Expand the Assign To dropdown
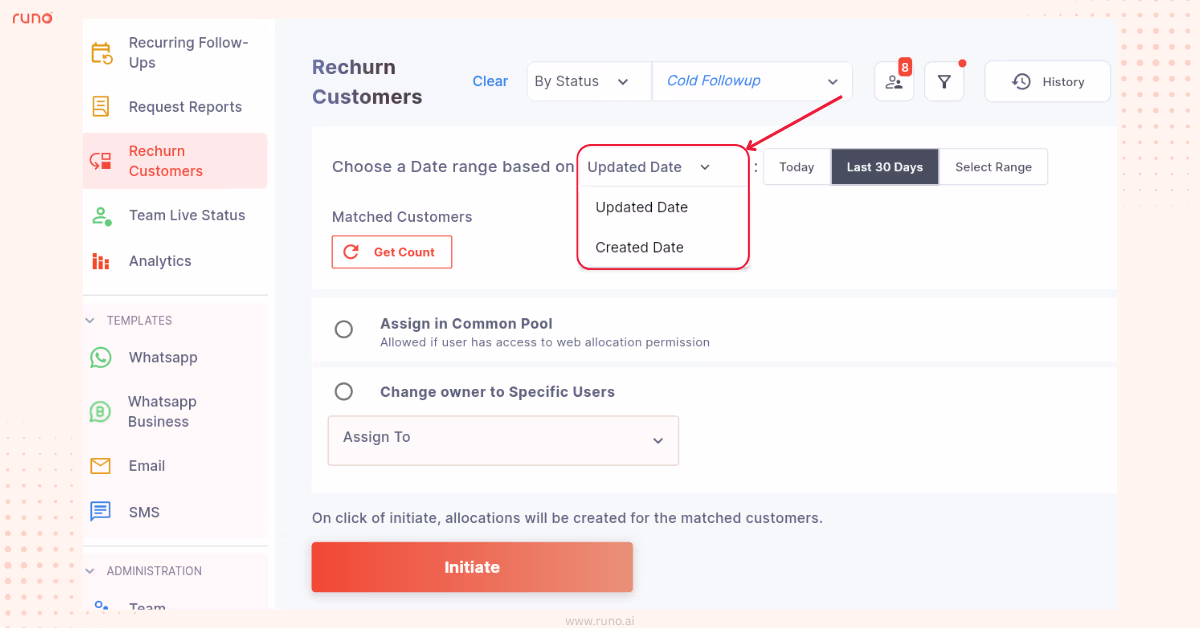Image resolution: width=1200 pixels, height=628 pixels. [x=502, y=440]
